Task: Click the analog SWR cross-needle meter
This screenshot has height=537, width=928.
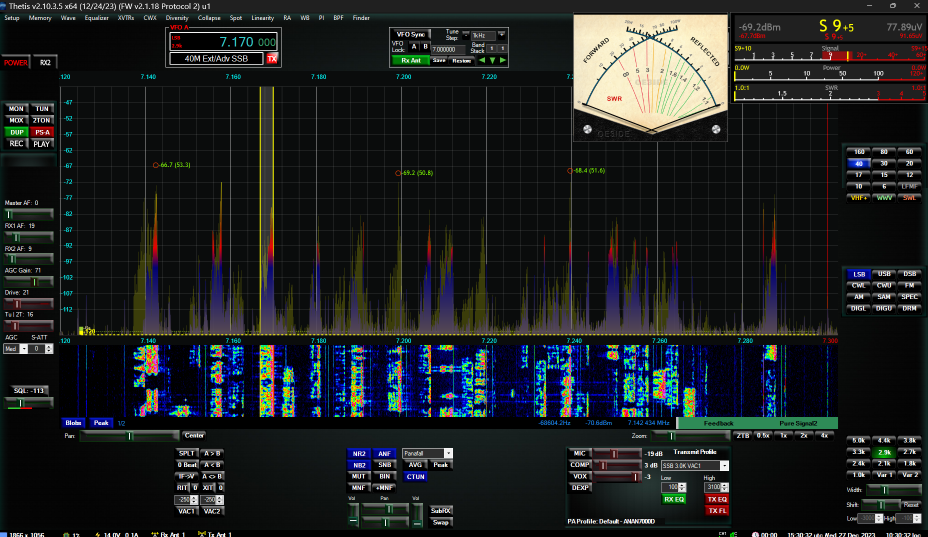Action: click(650, 78)
